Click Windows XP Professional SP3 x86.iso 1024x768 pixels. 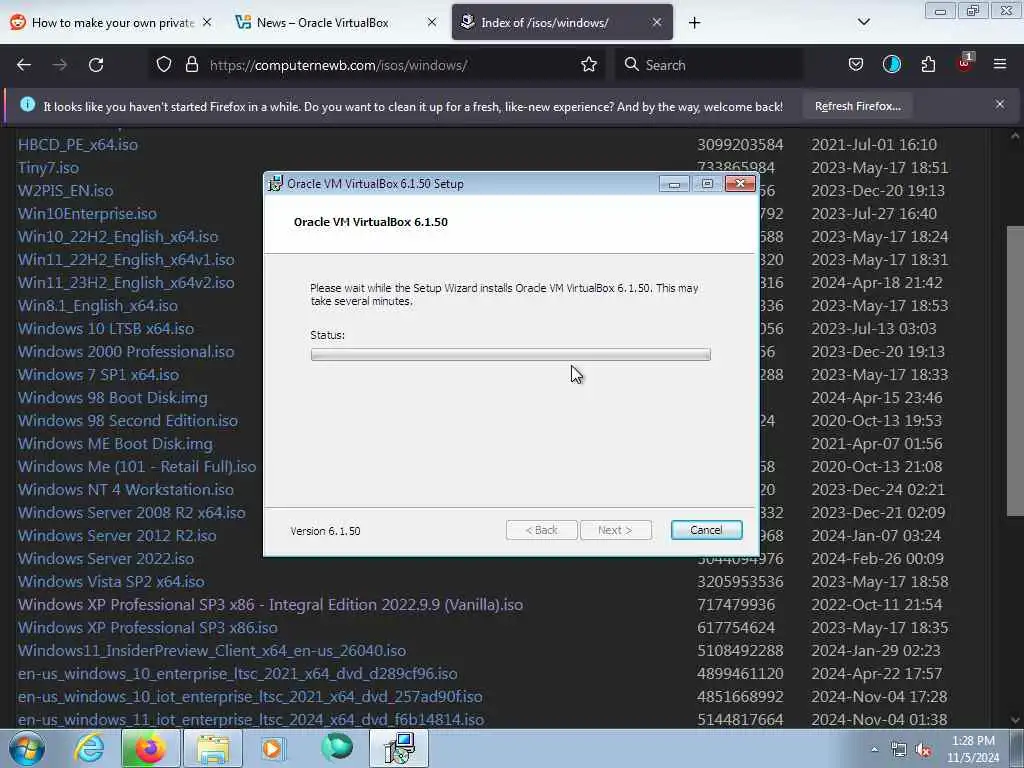[148, 627]
